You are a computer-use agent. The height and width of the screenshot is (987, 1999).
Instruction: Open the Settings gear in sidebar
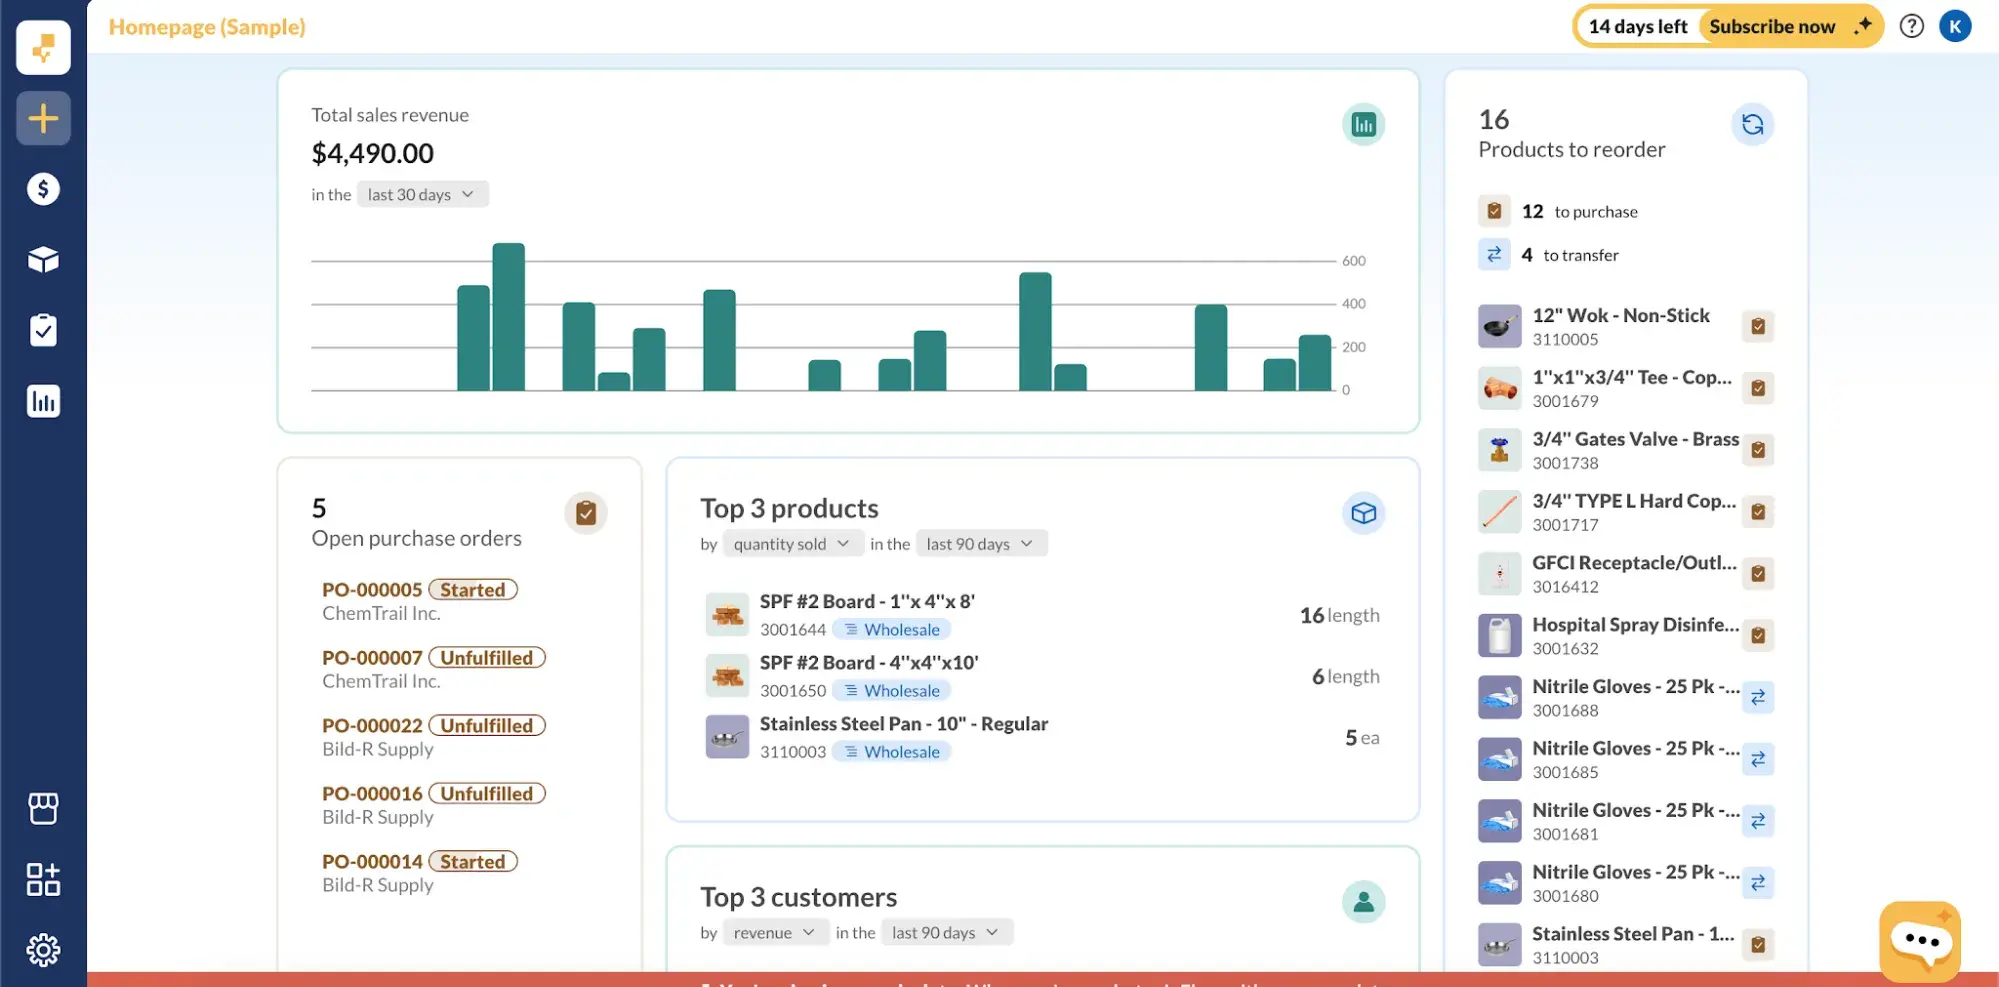(x=43, y=949)
